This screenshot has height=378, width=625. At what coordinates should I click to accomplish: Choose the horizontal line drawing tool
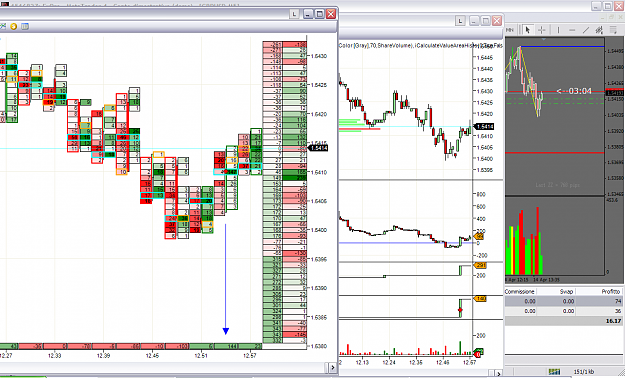coord(572,30)
